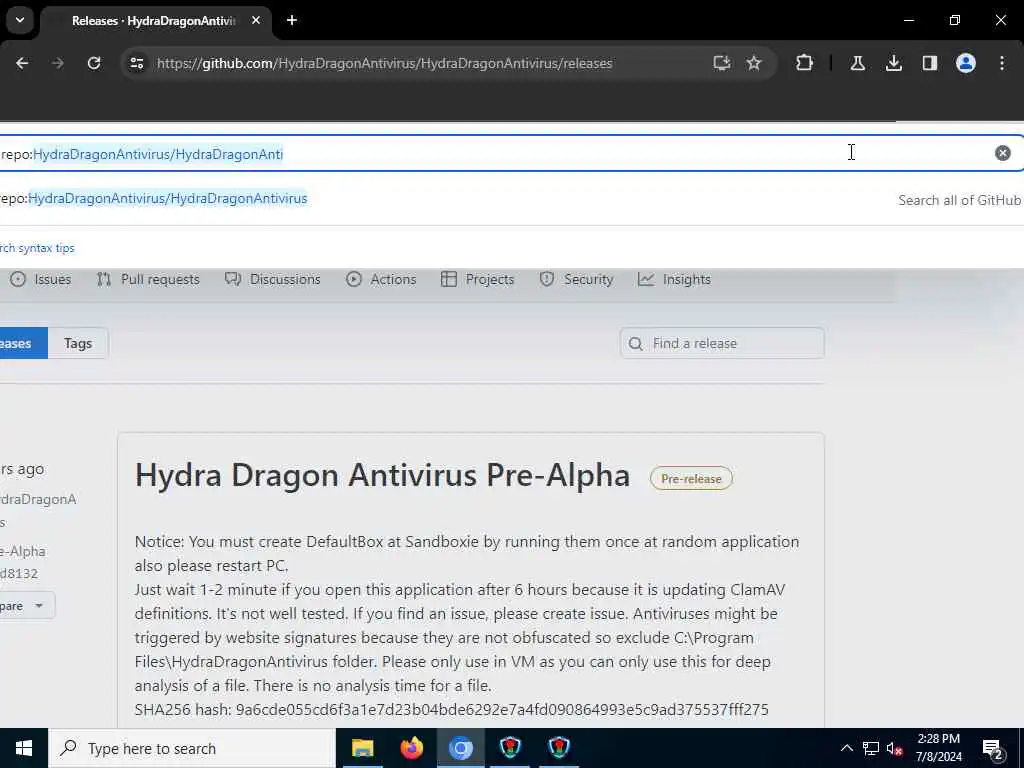This screenshot has width=1024, height=768.
Task: Open the Pre-Alpha tag link in sidebar
Action: click(x=23, y=551)
